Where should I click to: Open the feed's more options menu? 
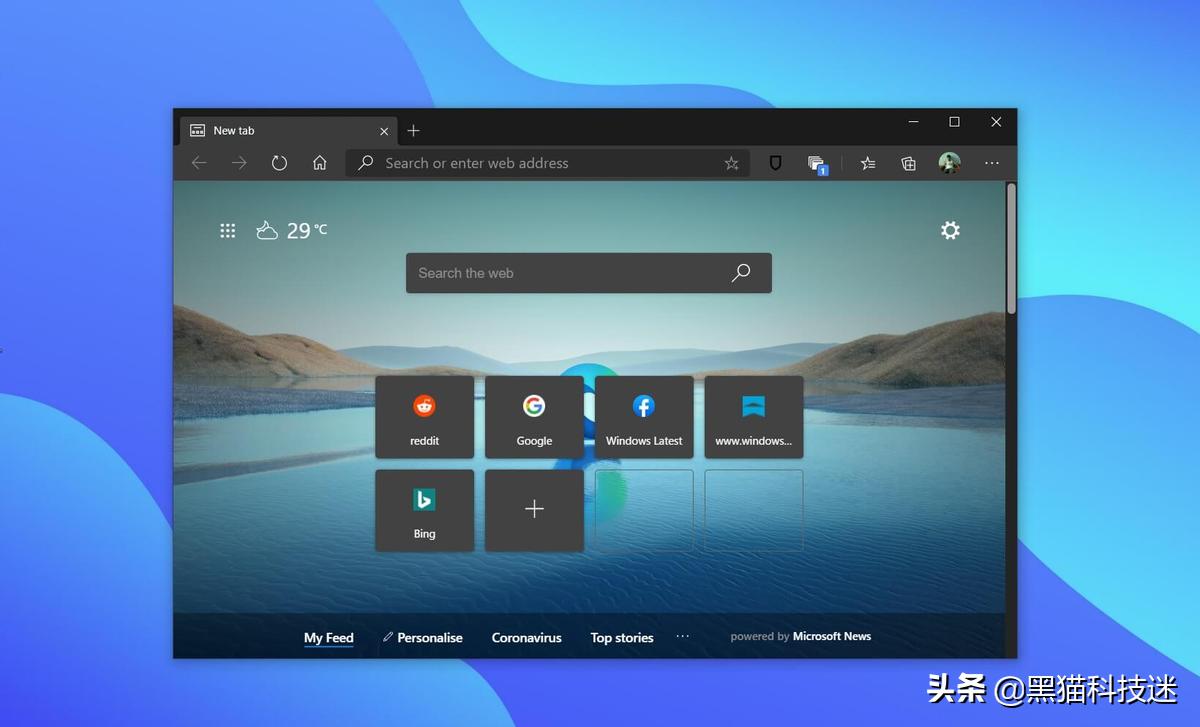[683, 637]
